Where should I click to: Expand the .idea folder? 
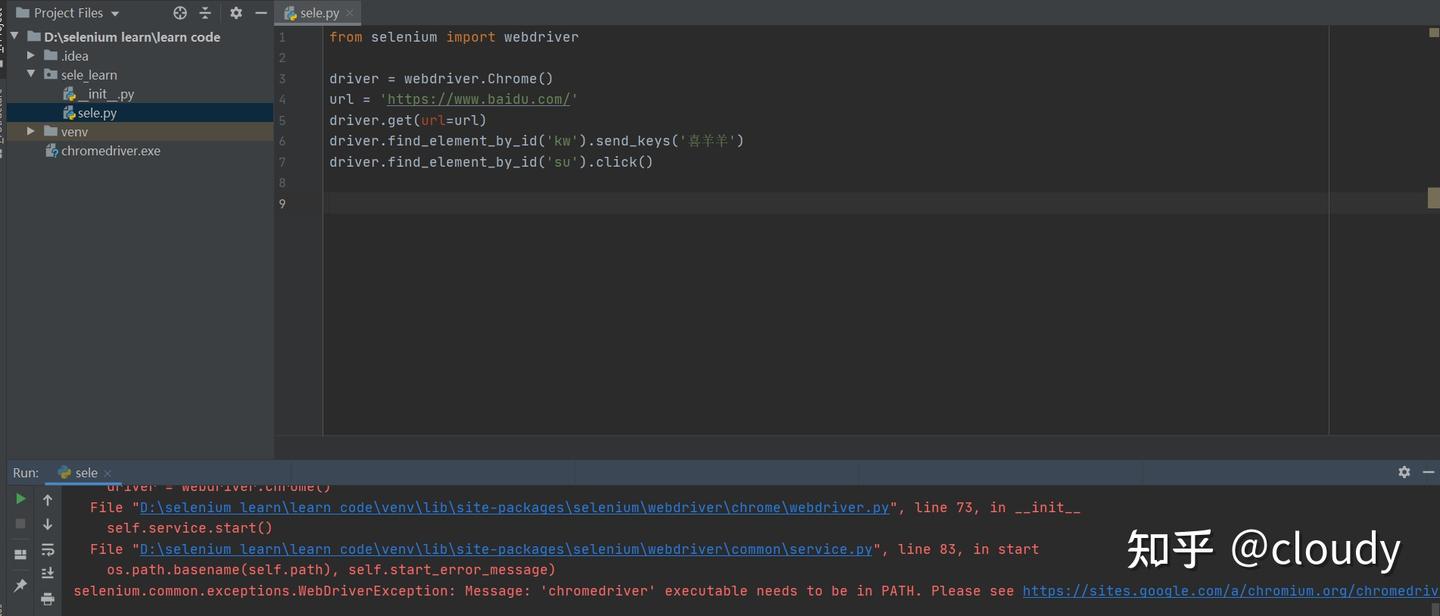point(31,56)
